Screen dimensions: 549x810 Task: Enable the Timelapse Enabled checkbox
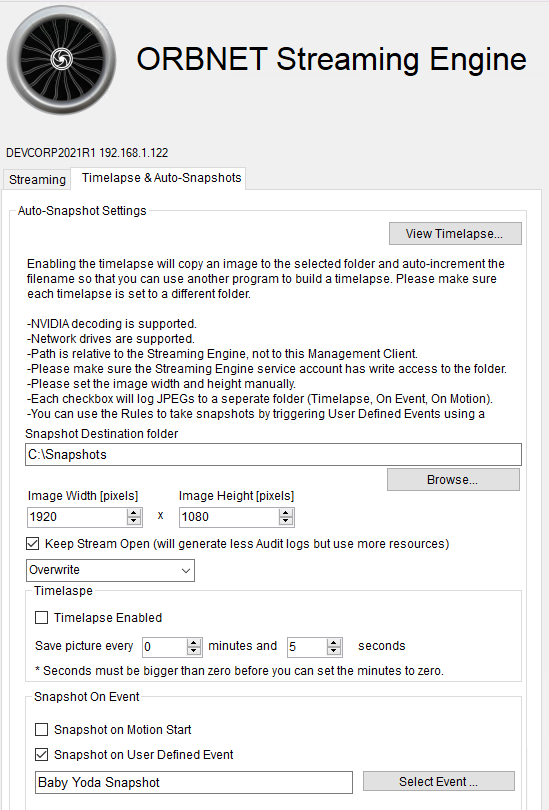[41, 617]
